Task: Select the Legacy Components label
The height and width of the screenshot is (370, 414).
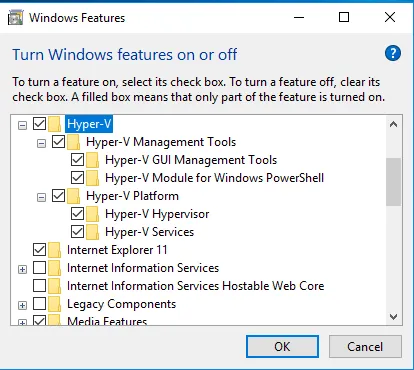Action: (121, 304)
